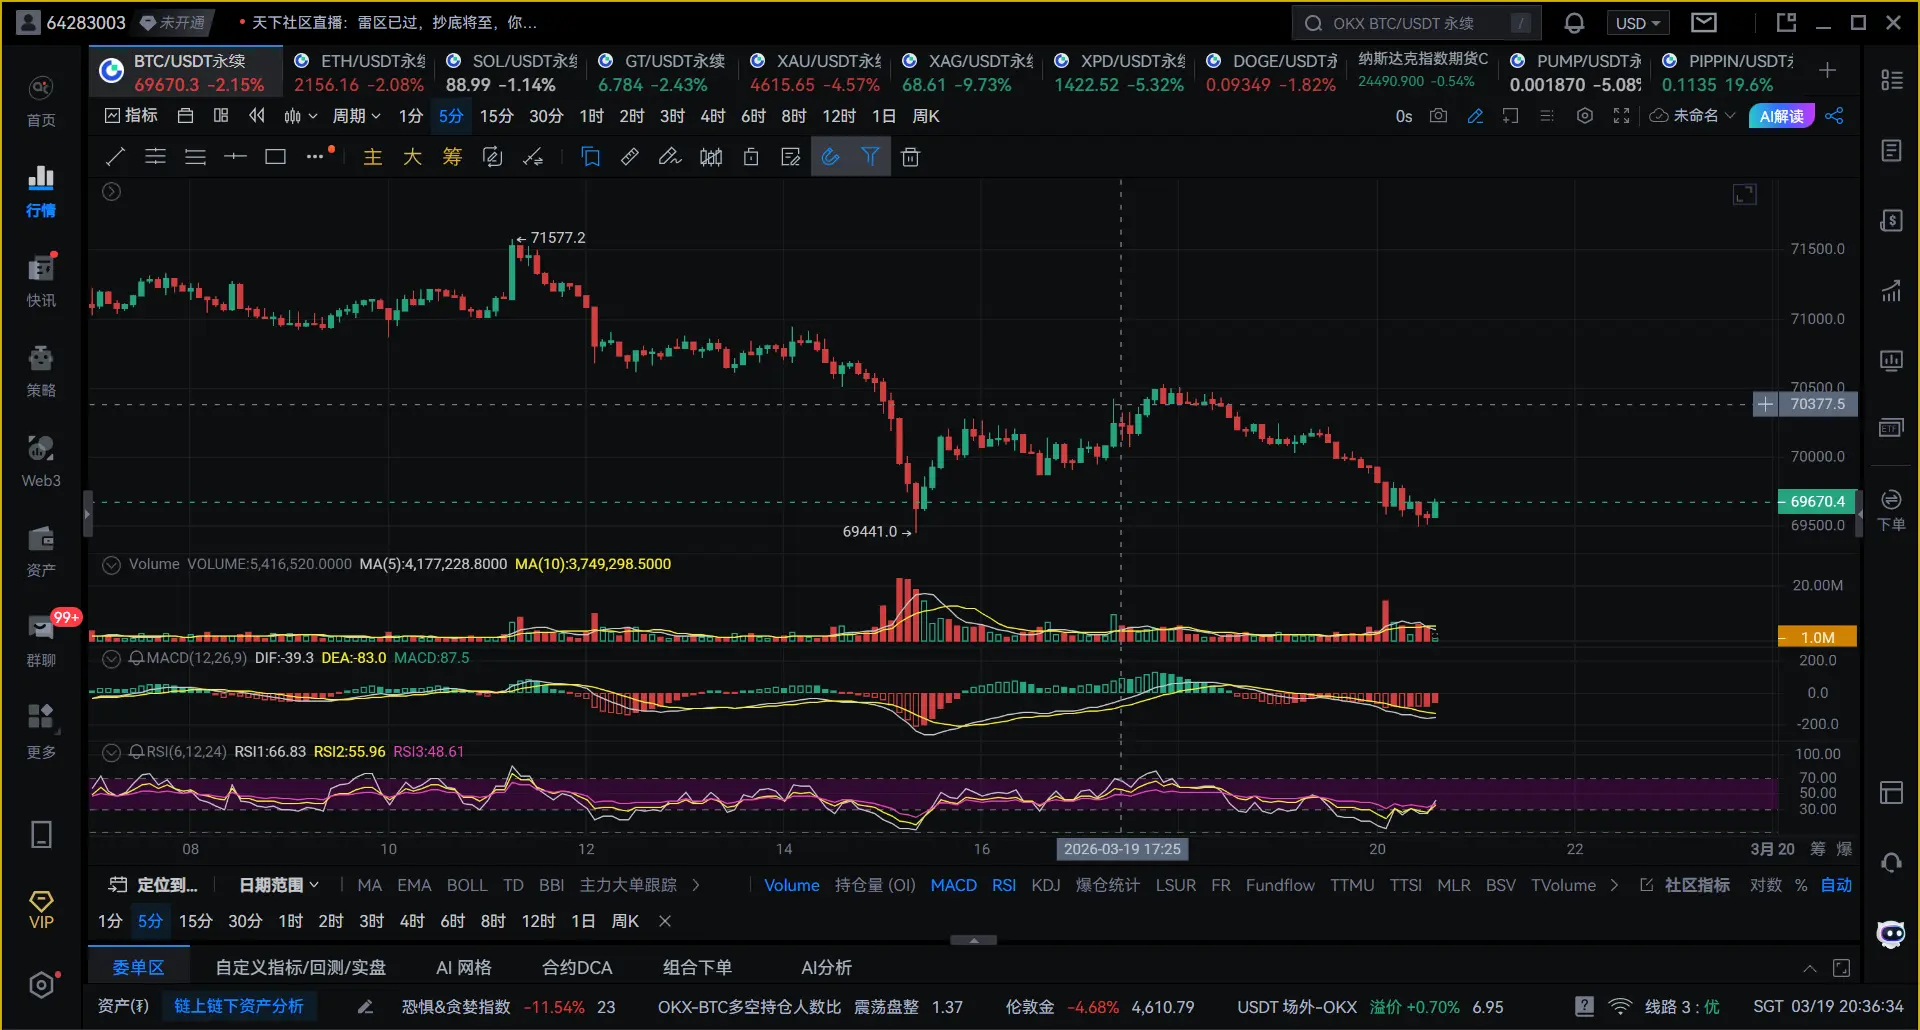Open DOGE/USDT tab
The height and width of the screenshot is (1030, 1920).
tap(1272, 72)
